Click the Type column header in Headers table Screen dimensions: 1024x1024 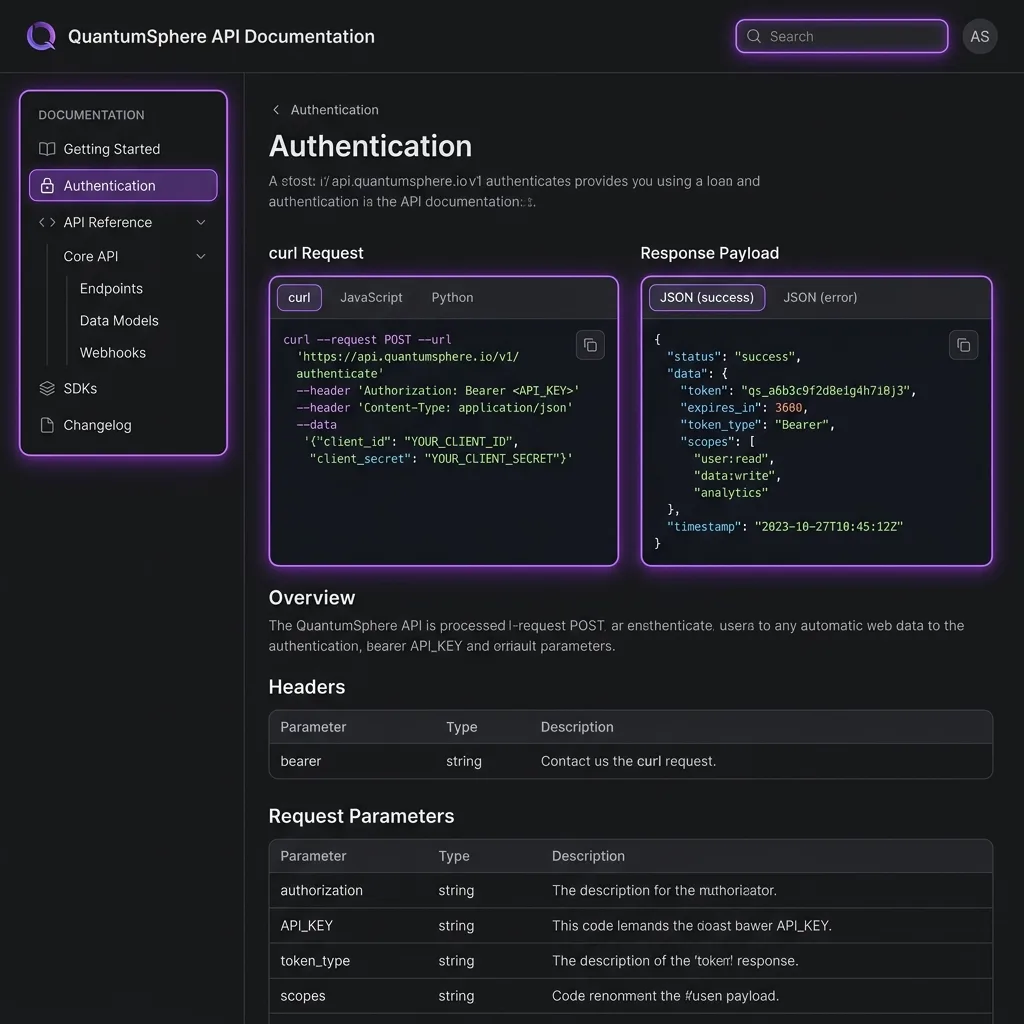(x=462, y=727)
